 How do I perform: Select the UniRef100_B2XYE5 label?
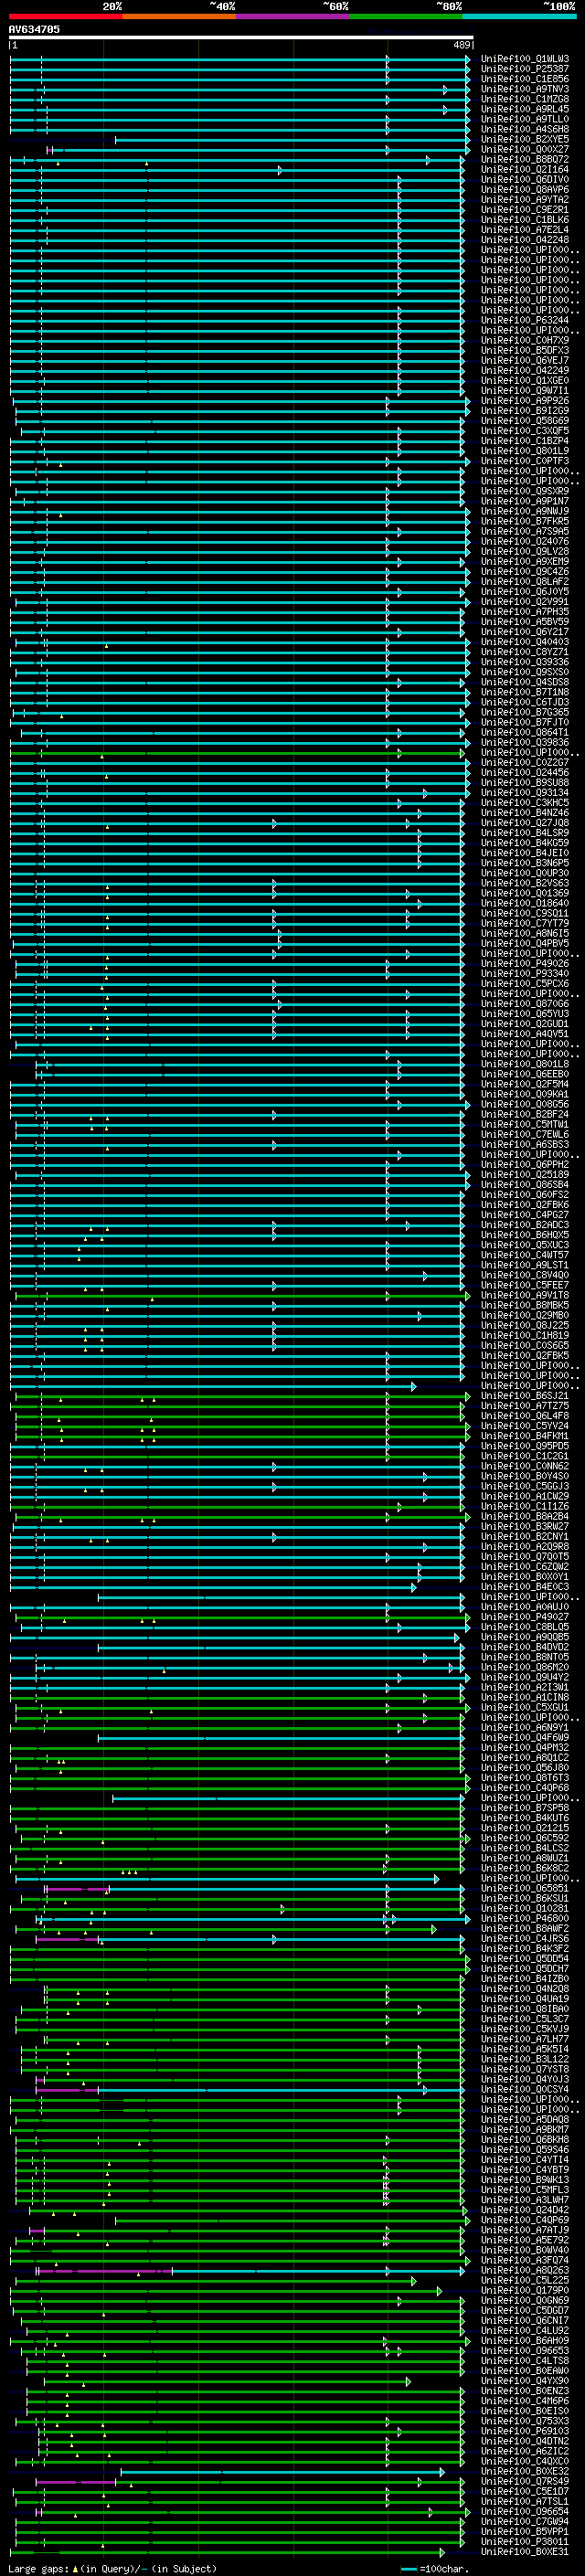[x=525, y=139]
